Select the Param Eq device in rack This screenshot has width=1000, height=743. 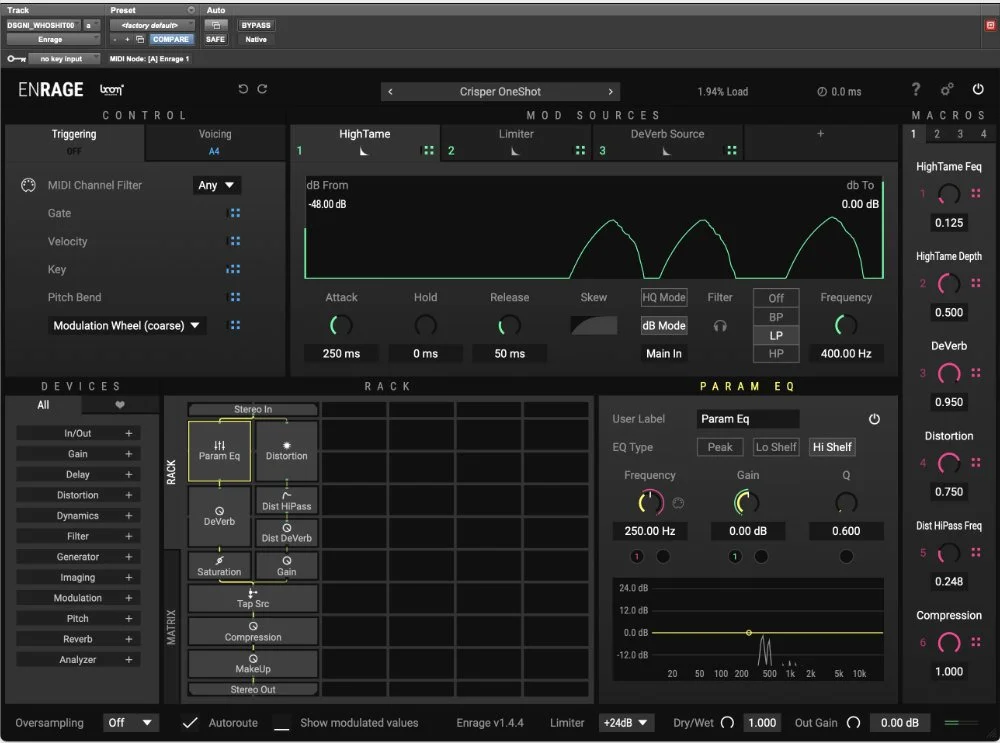click(x=219, y=451)
